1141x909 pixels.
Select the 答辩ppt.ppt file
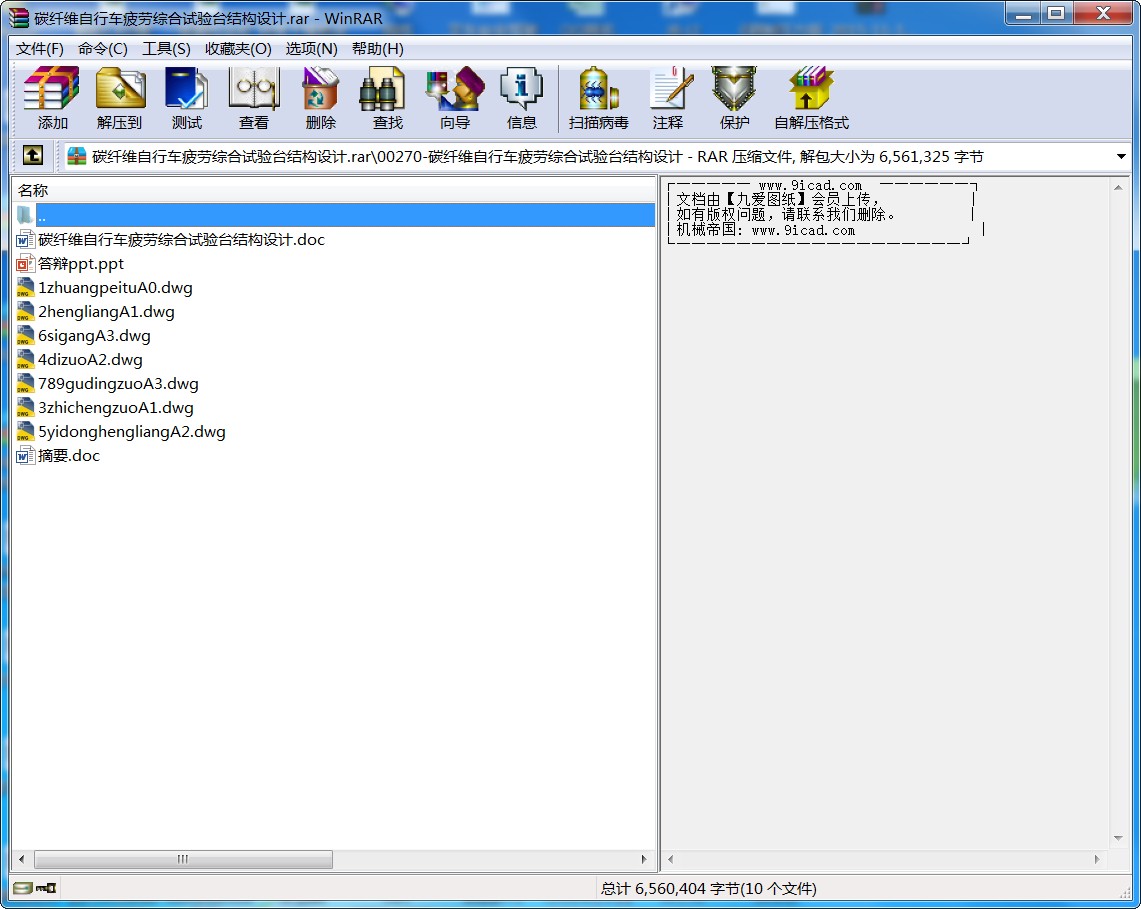click(81, 264)
